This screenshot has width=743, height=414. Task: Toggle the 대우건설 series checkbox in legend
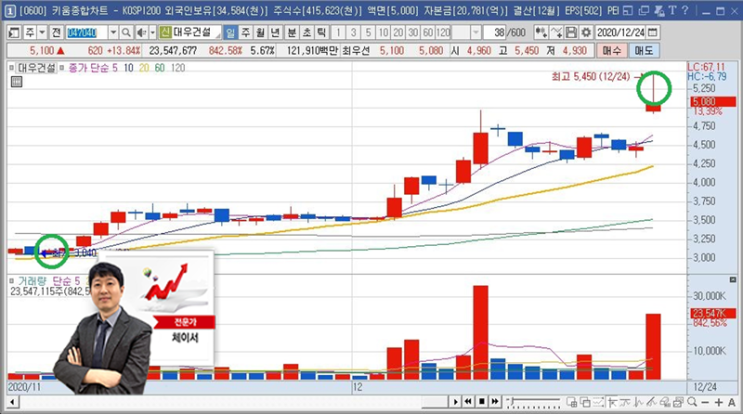12,68
